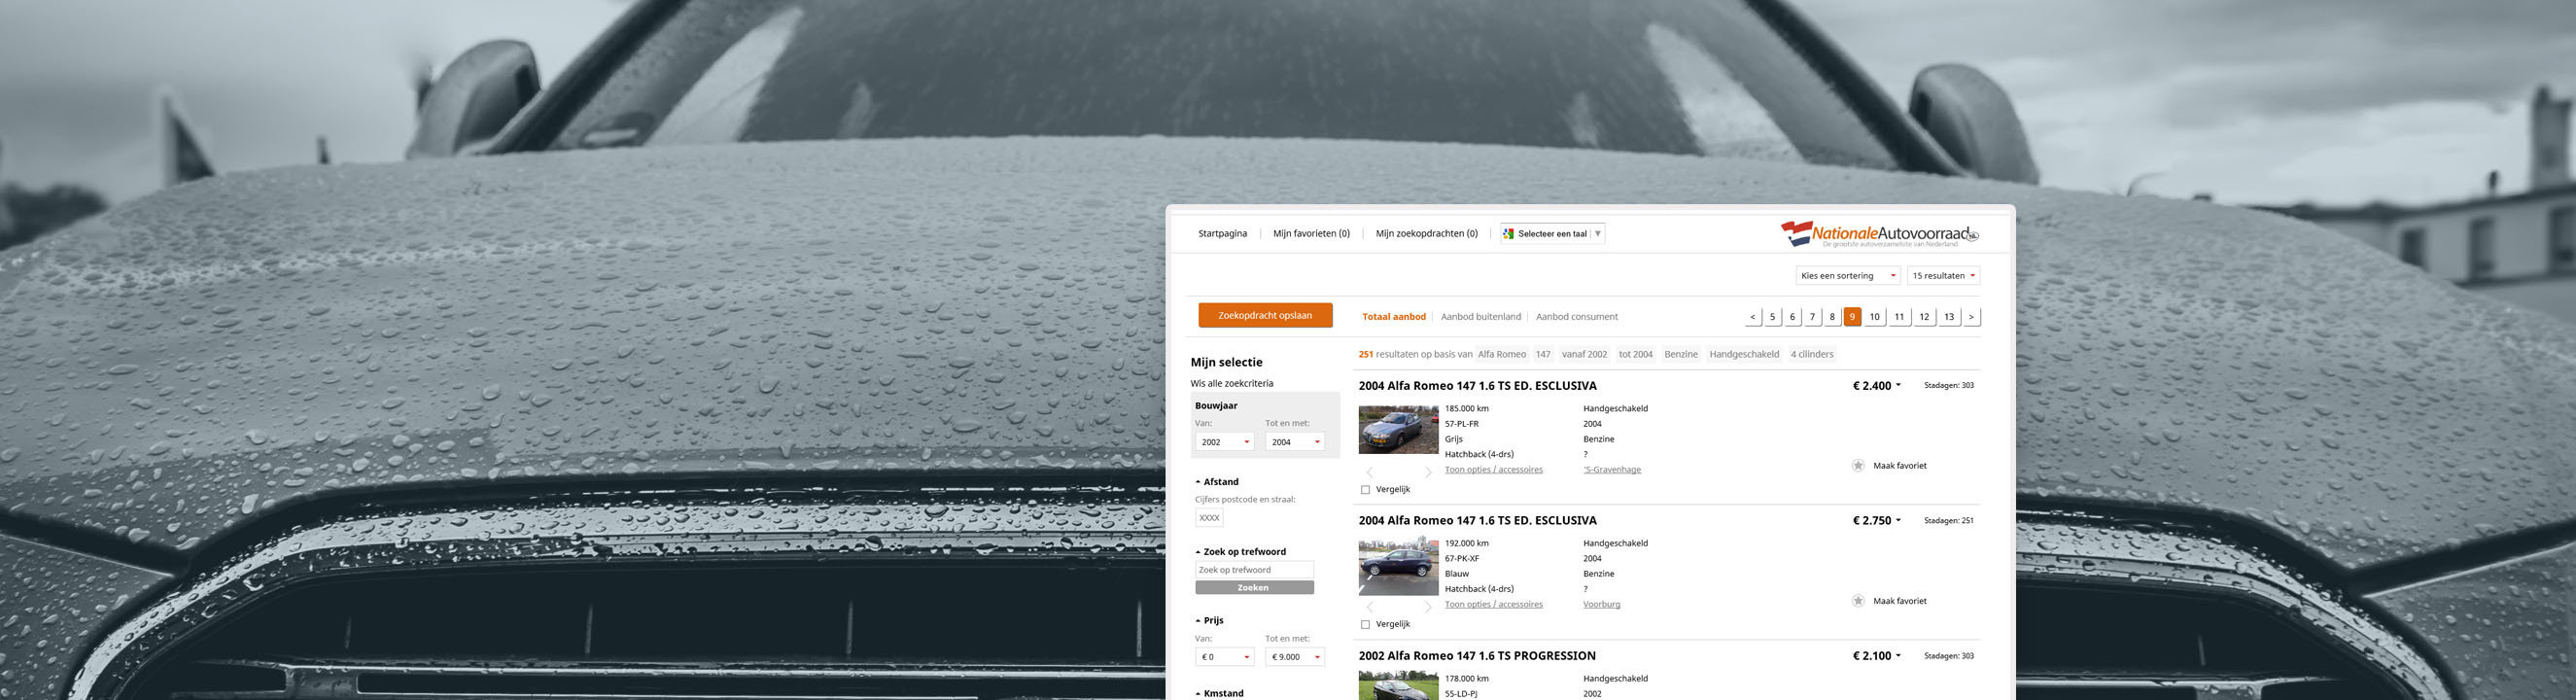Open the grey Alfa Romeo 57-PL-FR thumbnail
The height and width of the screenshot is (700, 2576).
click(1398, 430)
